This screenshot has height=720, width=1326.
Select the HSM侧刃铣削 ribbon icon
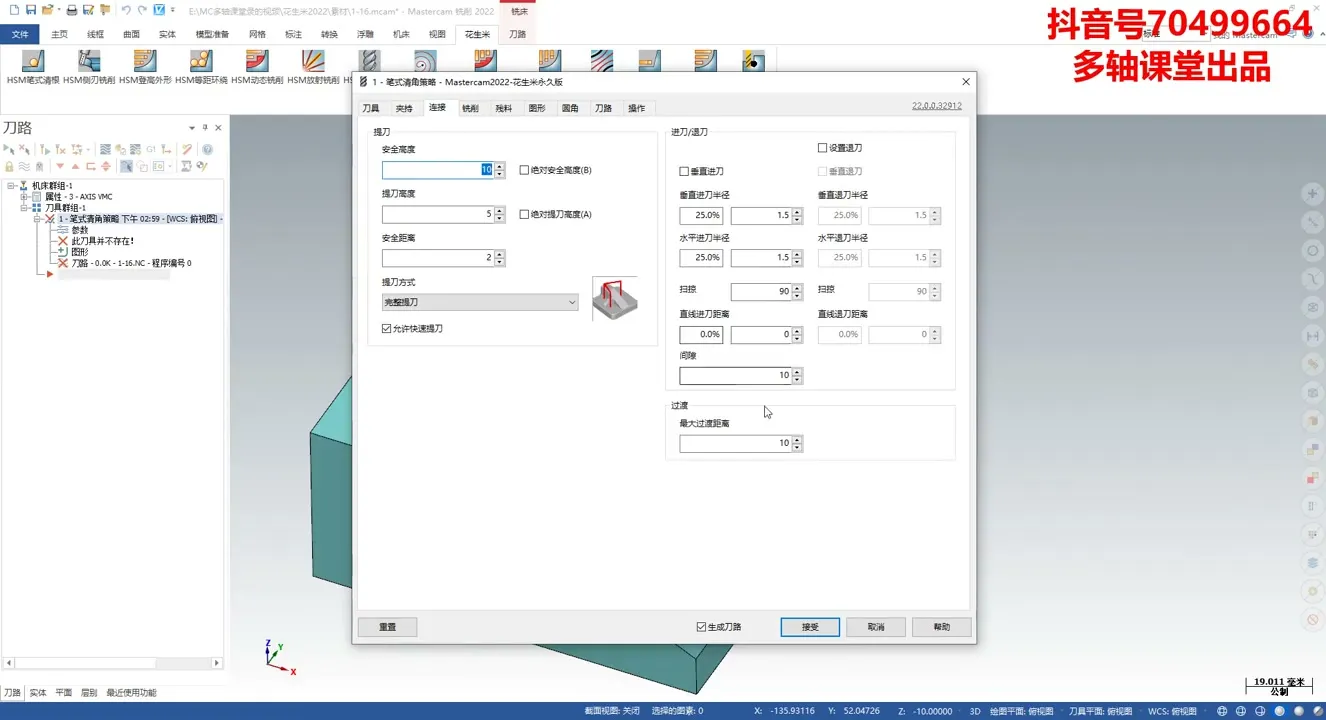[89, 62]
